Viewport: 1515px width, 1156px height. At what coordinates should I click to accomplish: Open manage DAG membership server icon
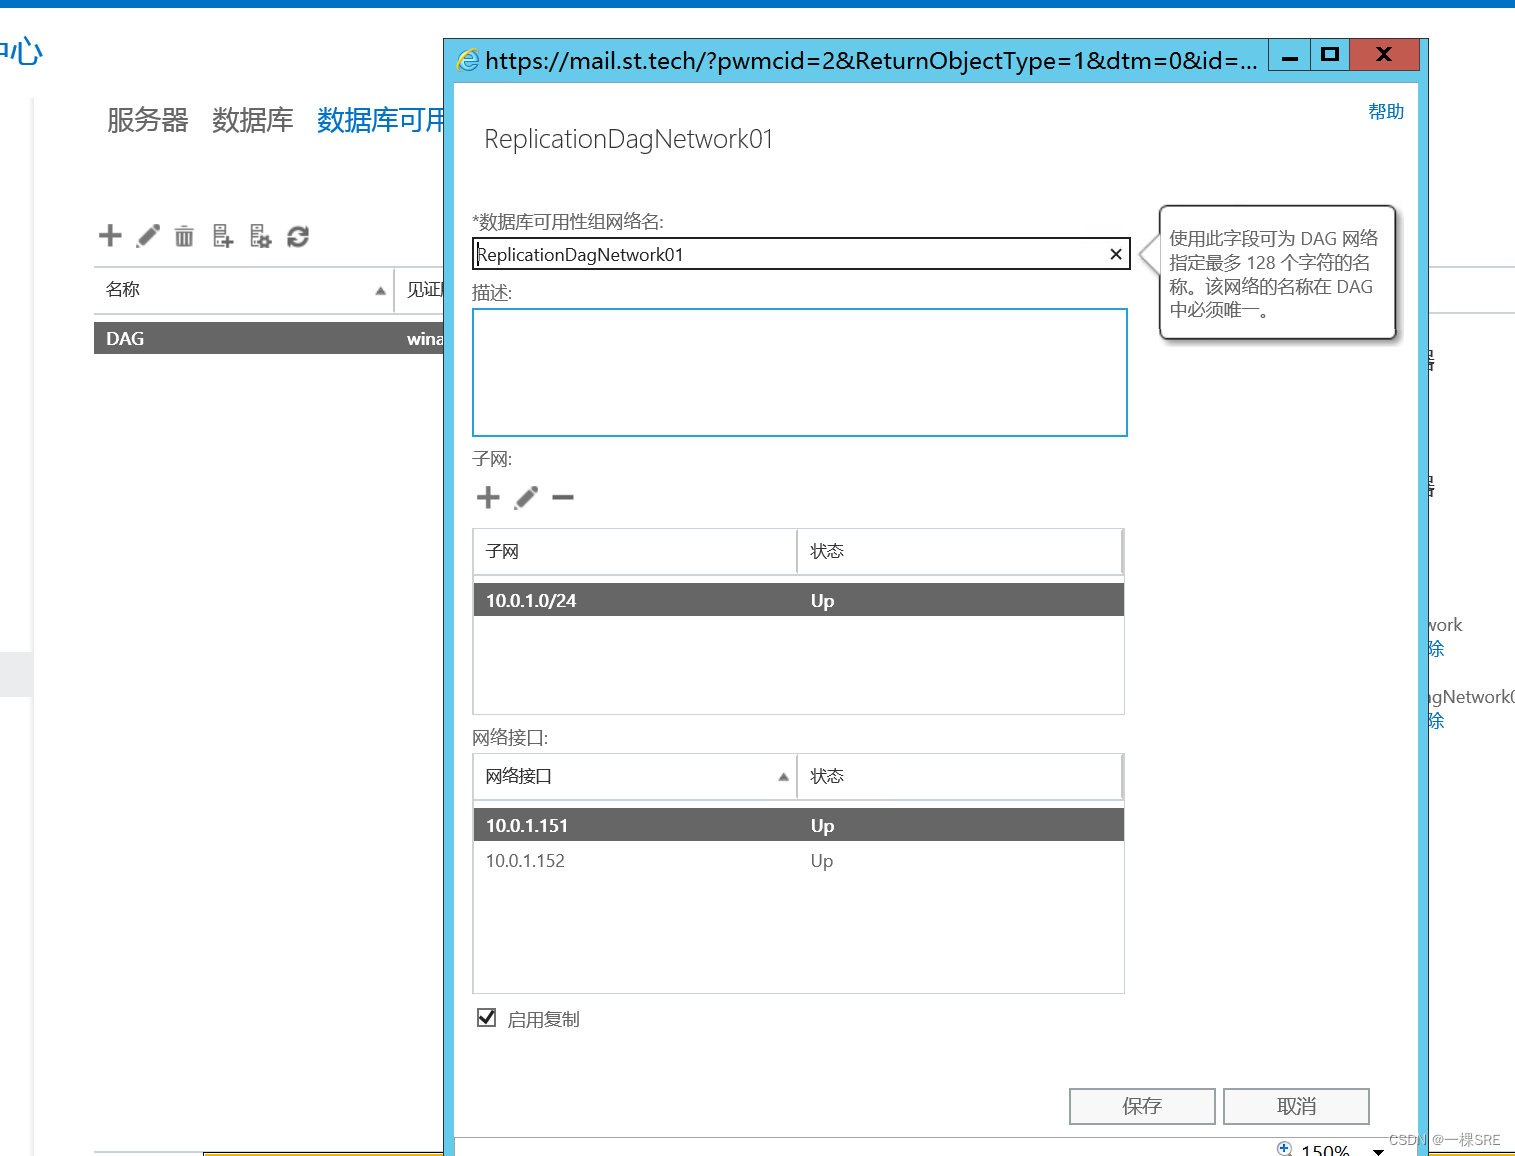point(222,236)
